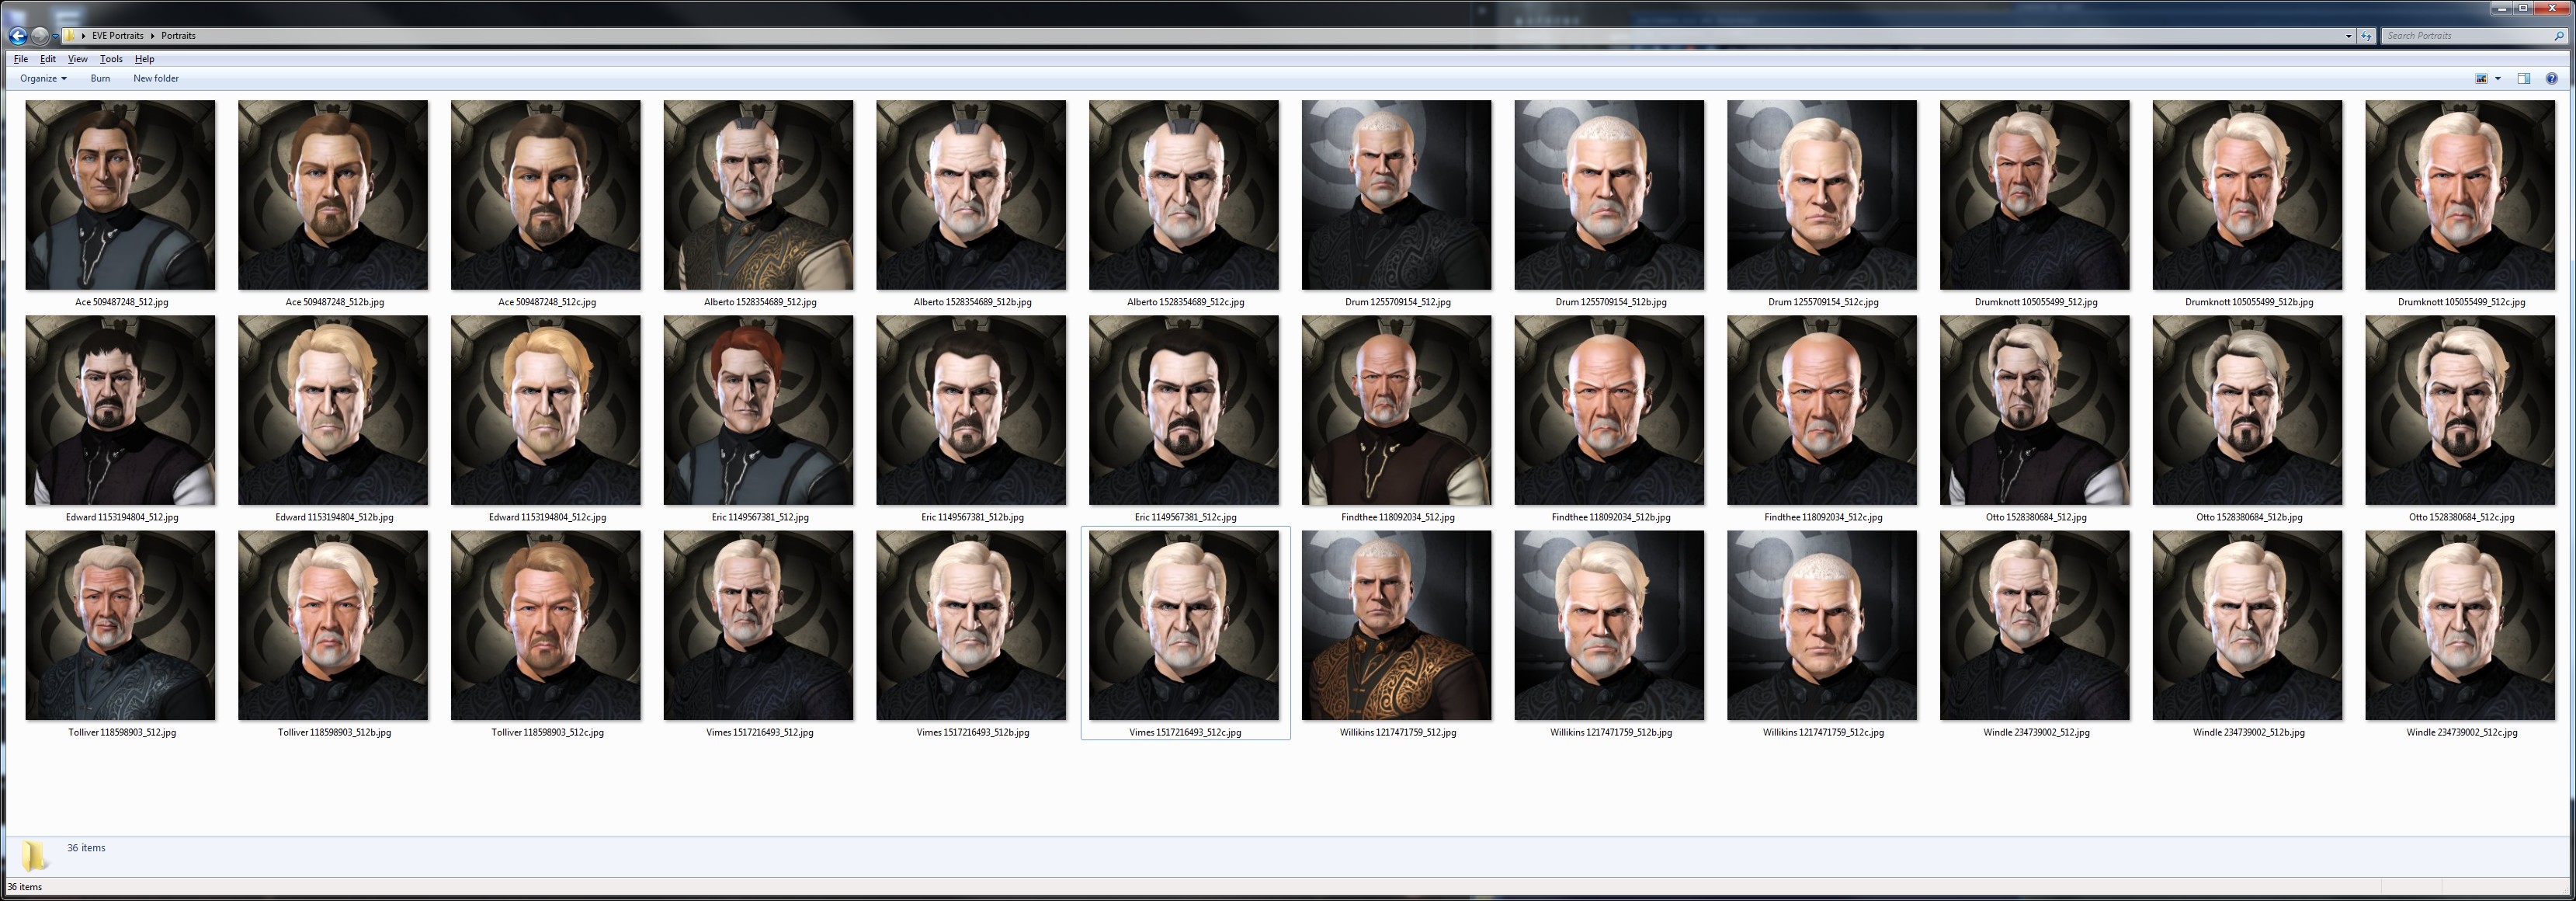
Task: Click the Burn button
Action: (x=100, y=78)
